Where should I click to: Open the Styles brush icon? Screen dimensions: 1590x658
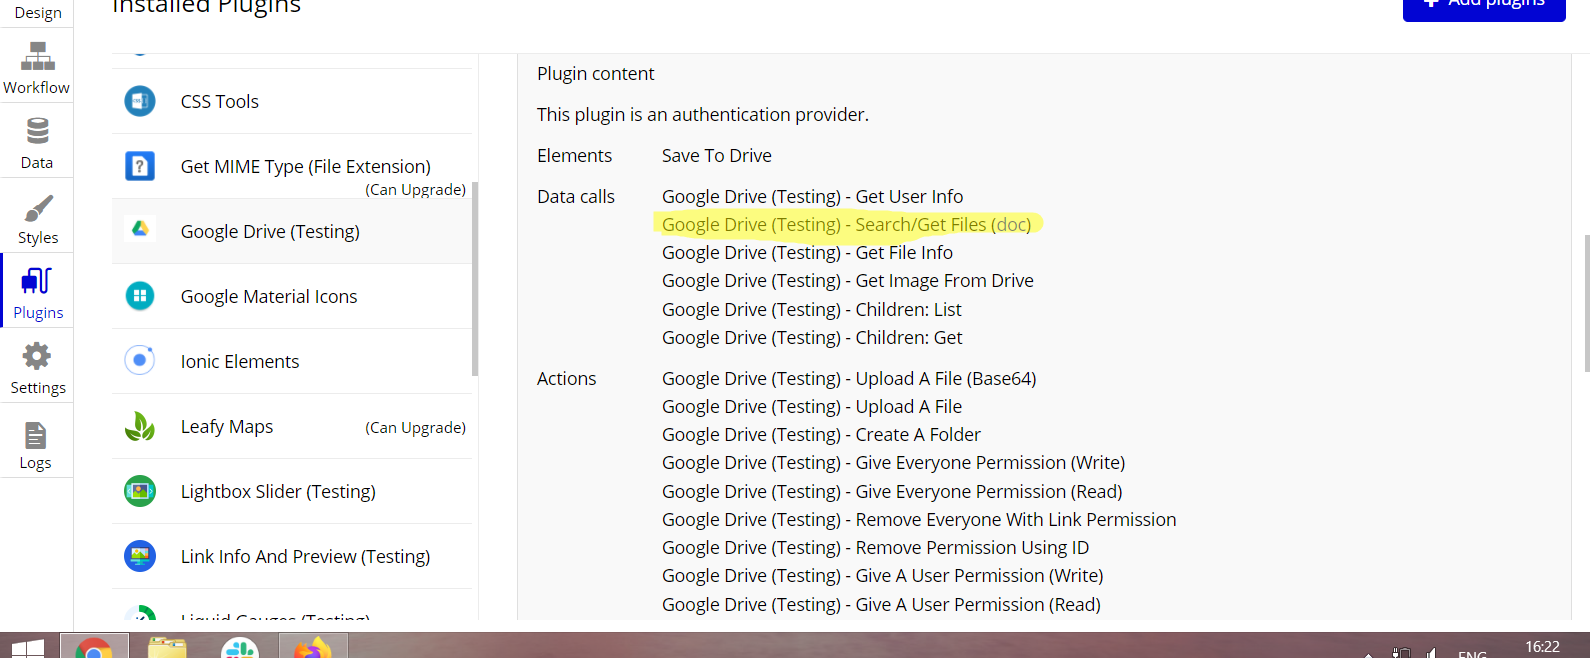click(x=37, y=208)
